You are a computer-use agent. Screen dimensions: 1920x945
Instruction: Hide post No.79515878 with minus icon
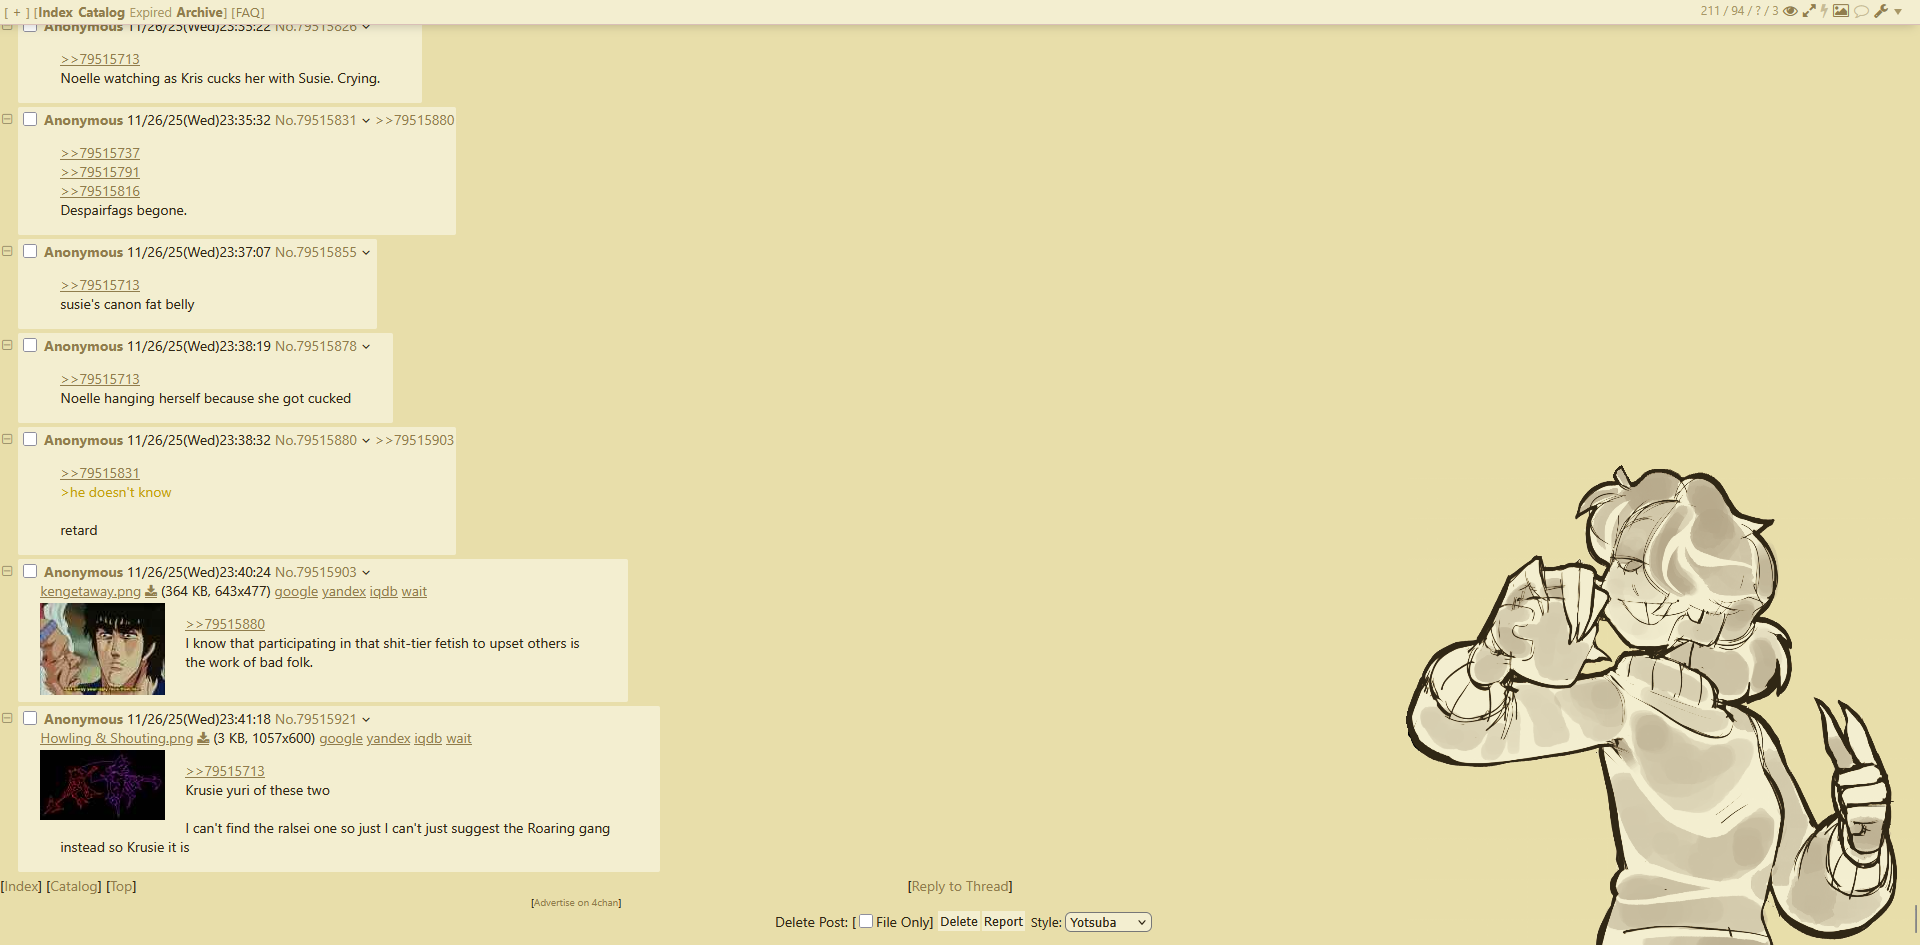point(7,345)
